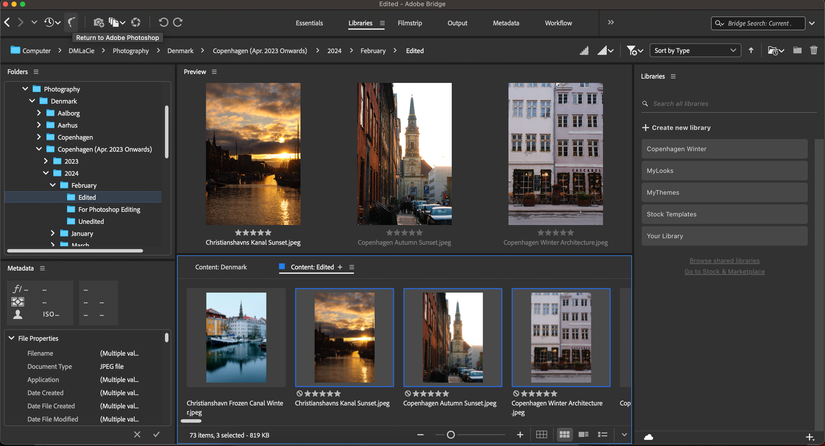Switch to list view layout
Screen dimensions: 825x446
[601, 435]
